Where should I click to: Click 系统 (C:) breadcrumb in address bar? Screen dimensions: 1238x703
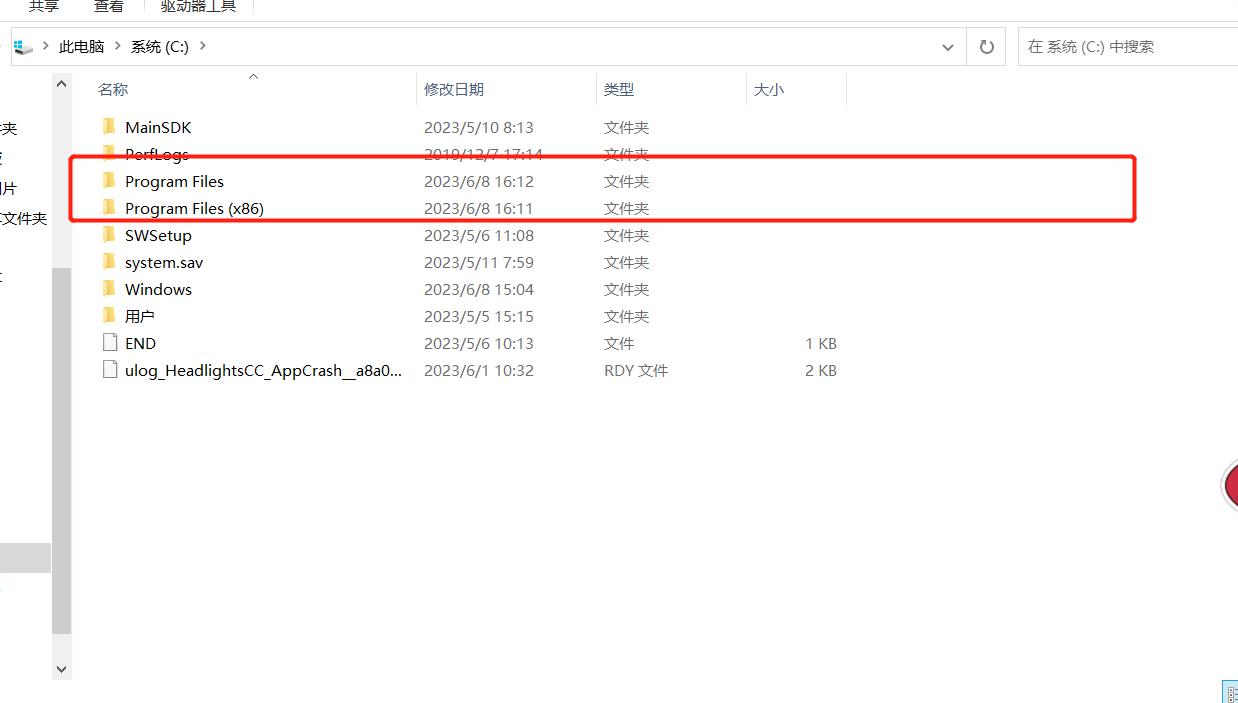(x=160, y=47)
